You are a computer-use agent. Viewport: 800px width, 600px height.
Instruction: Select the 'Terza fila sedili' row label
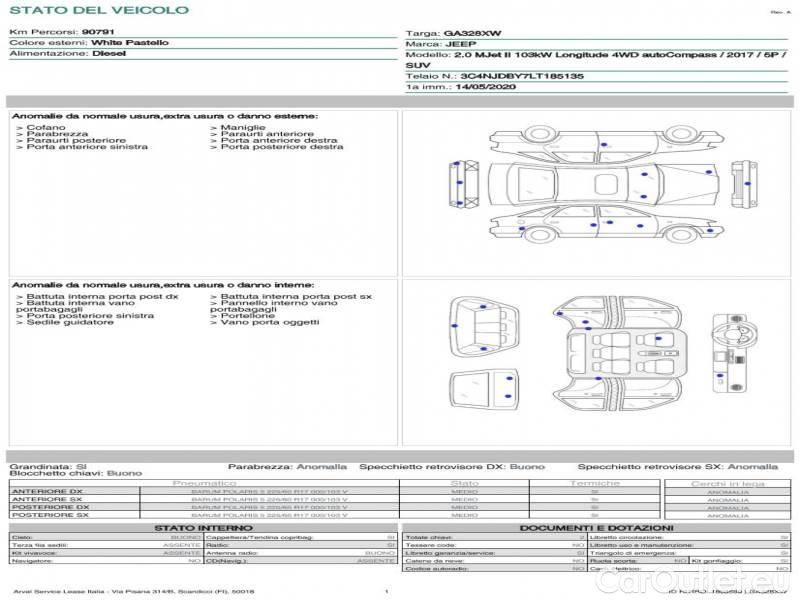tap(40, 545)
